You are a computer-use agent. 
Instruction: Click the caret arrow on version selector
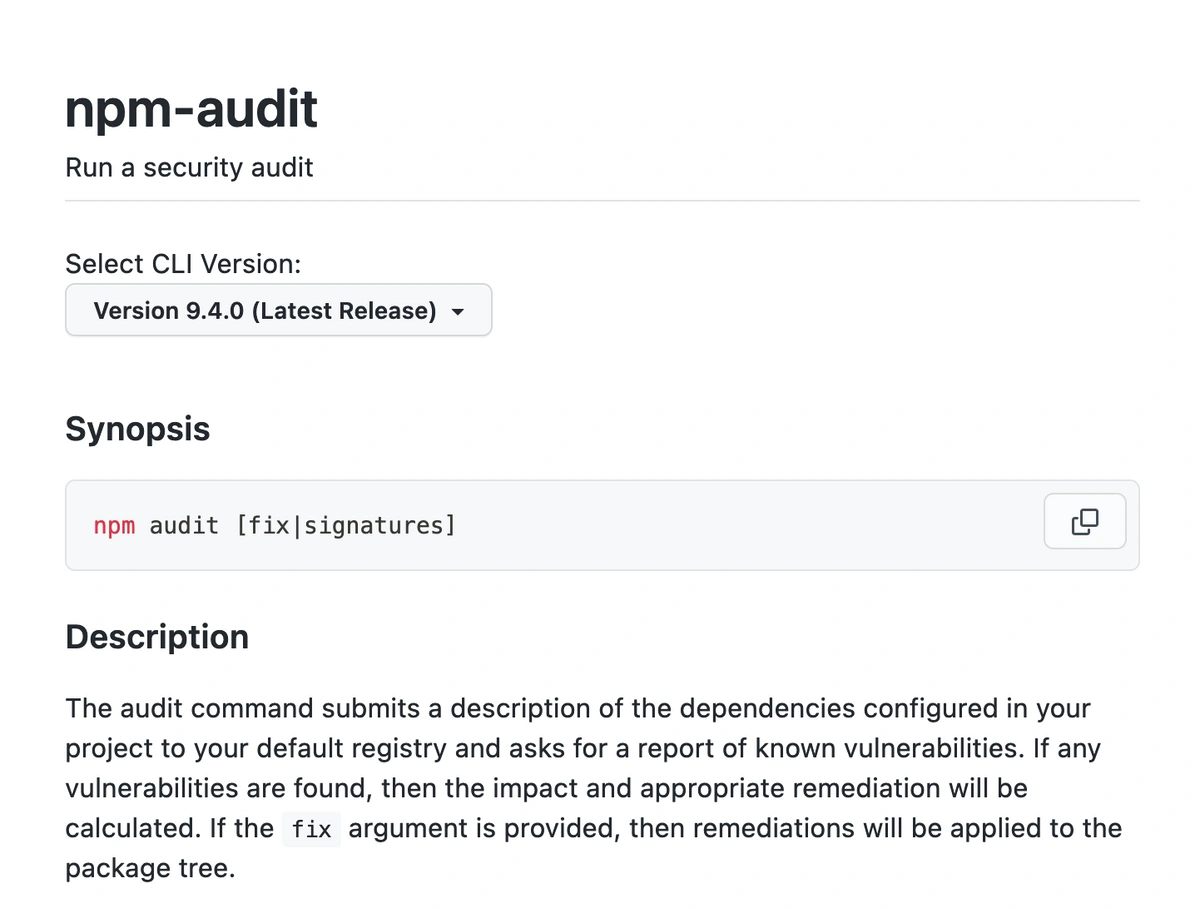coord(458,312)
